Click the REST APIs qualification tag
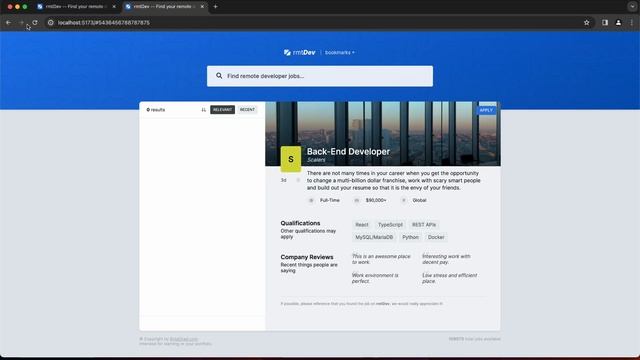Image resolution: width=640 pixels, height=360 pixels. 424,225
